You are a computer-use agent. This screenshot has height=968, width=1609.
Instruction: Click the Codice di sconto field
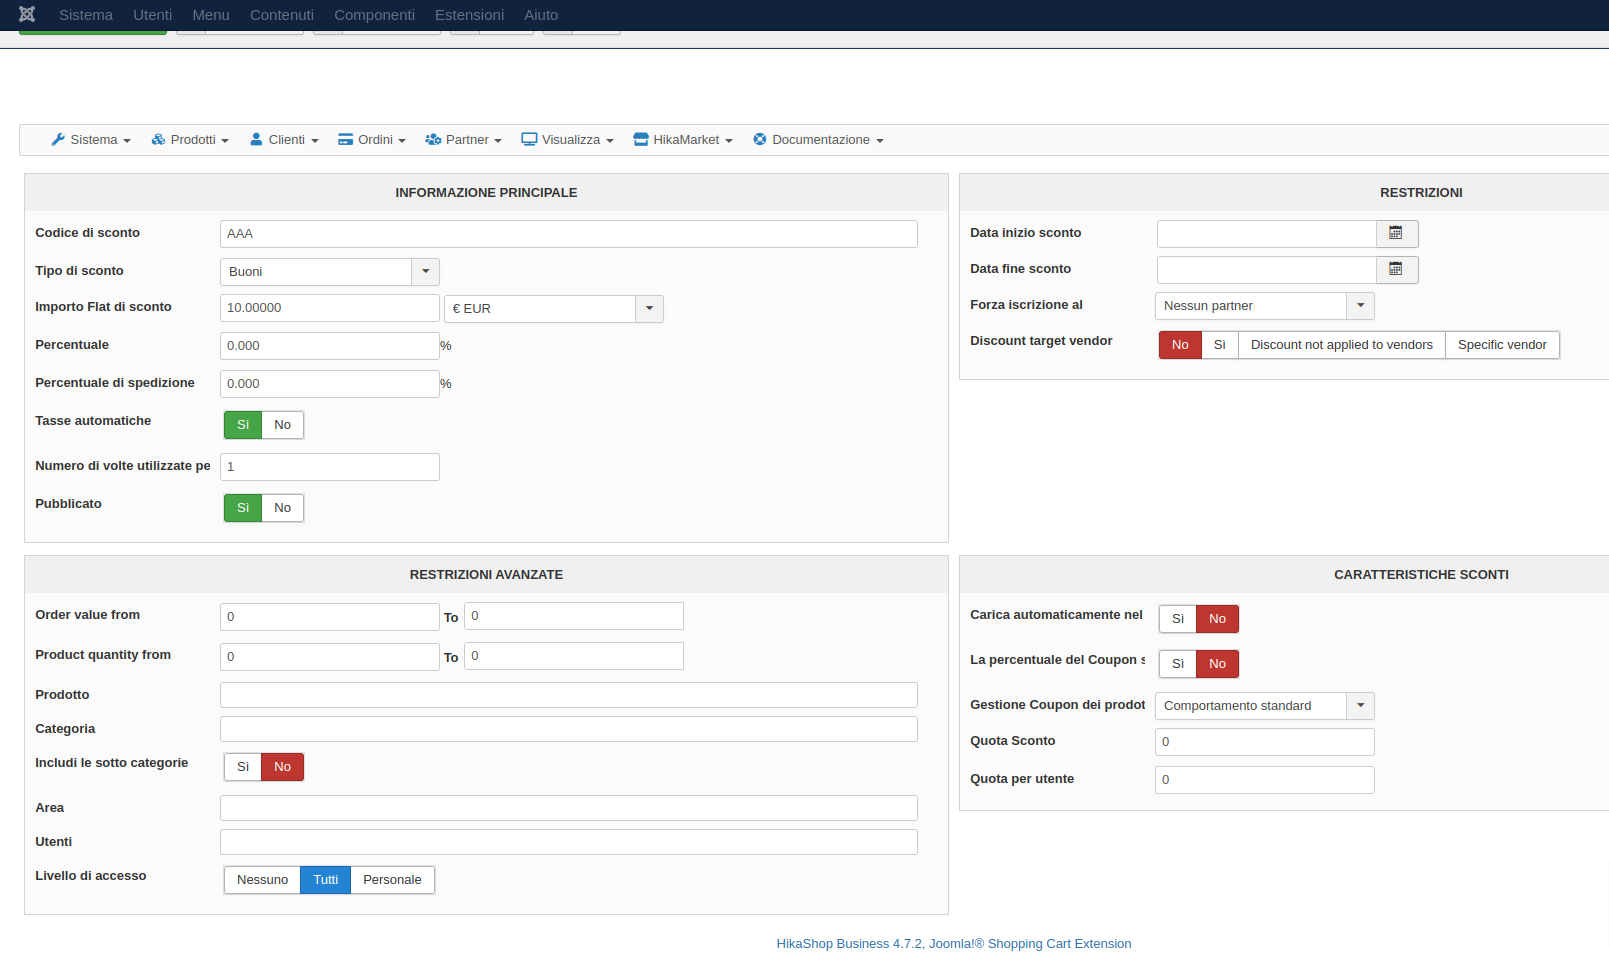tap(568, 234)
